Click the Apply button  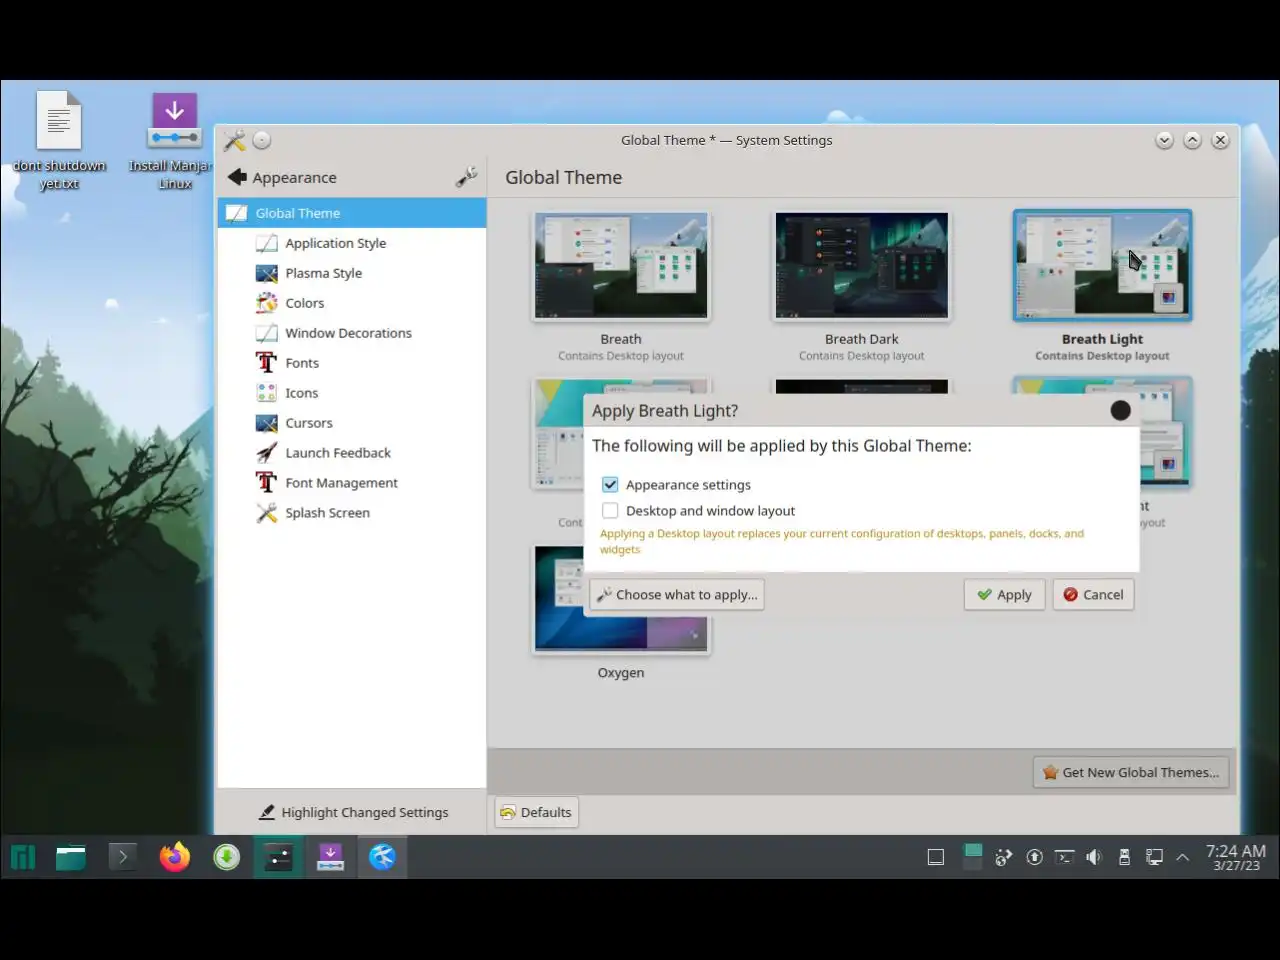pos(1004,594)
